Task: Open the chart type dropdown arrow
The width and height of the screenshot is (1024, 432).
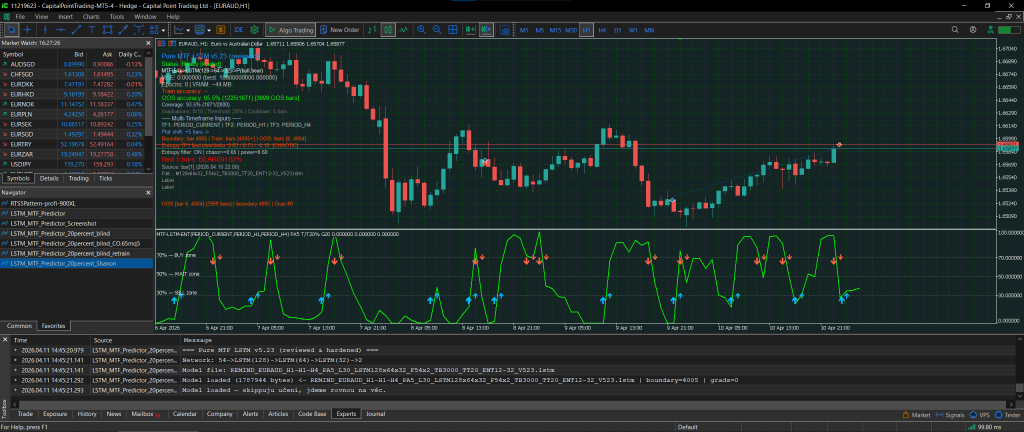Action: click(x=188, y=30)
